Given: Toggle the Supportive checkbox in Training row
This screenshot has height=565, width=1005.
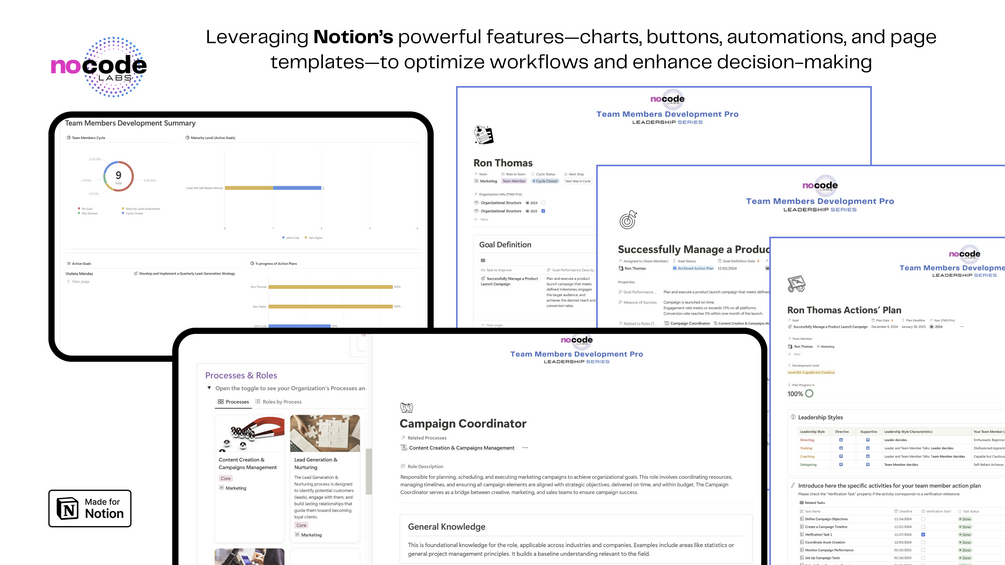Looking at the screenshot, I should coord(868,448).
